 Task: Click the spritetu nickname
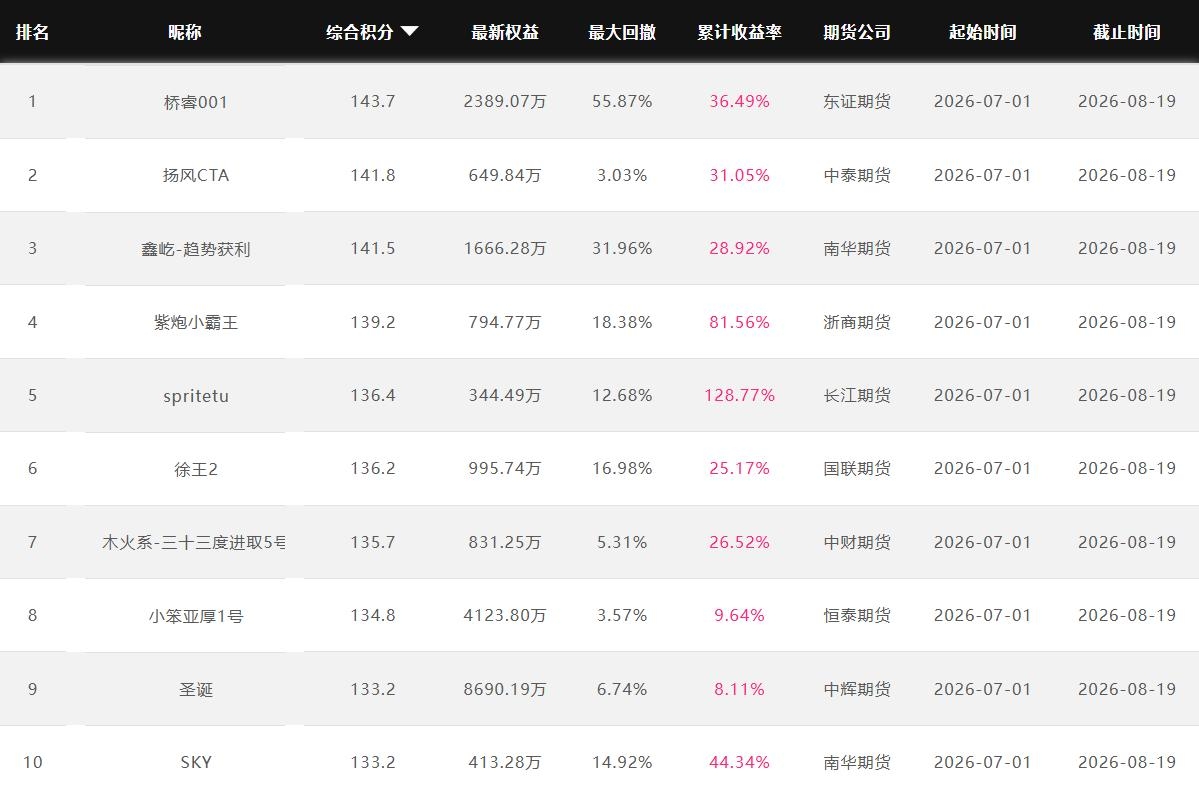coord(196,395)
